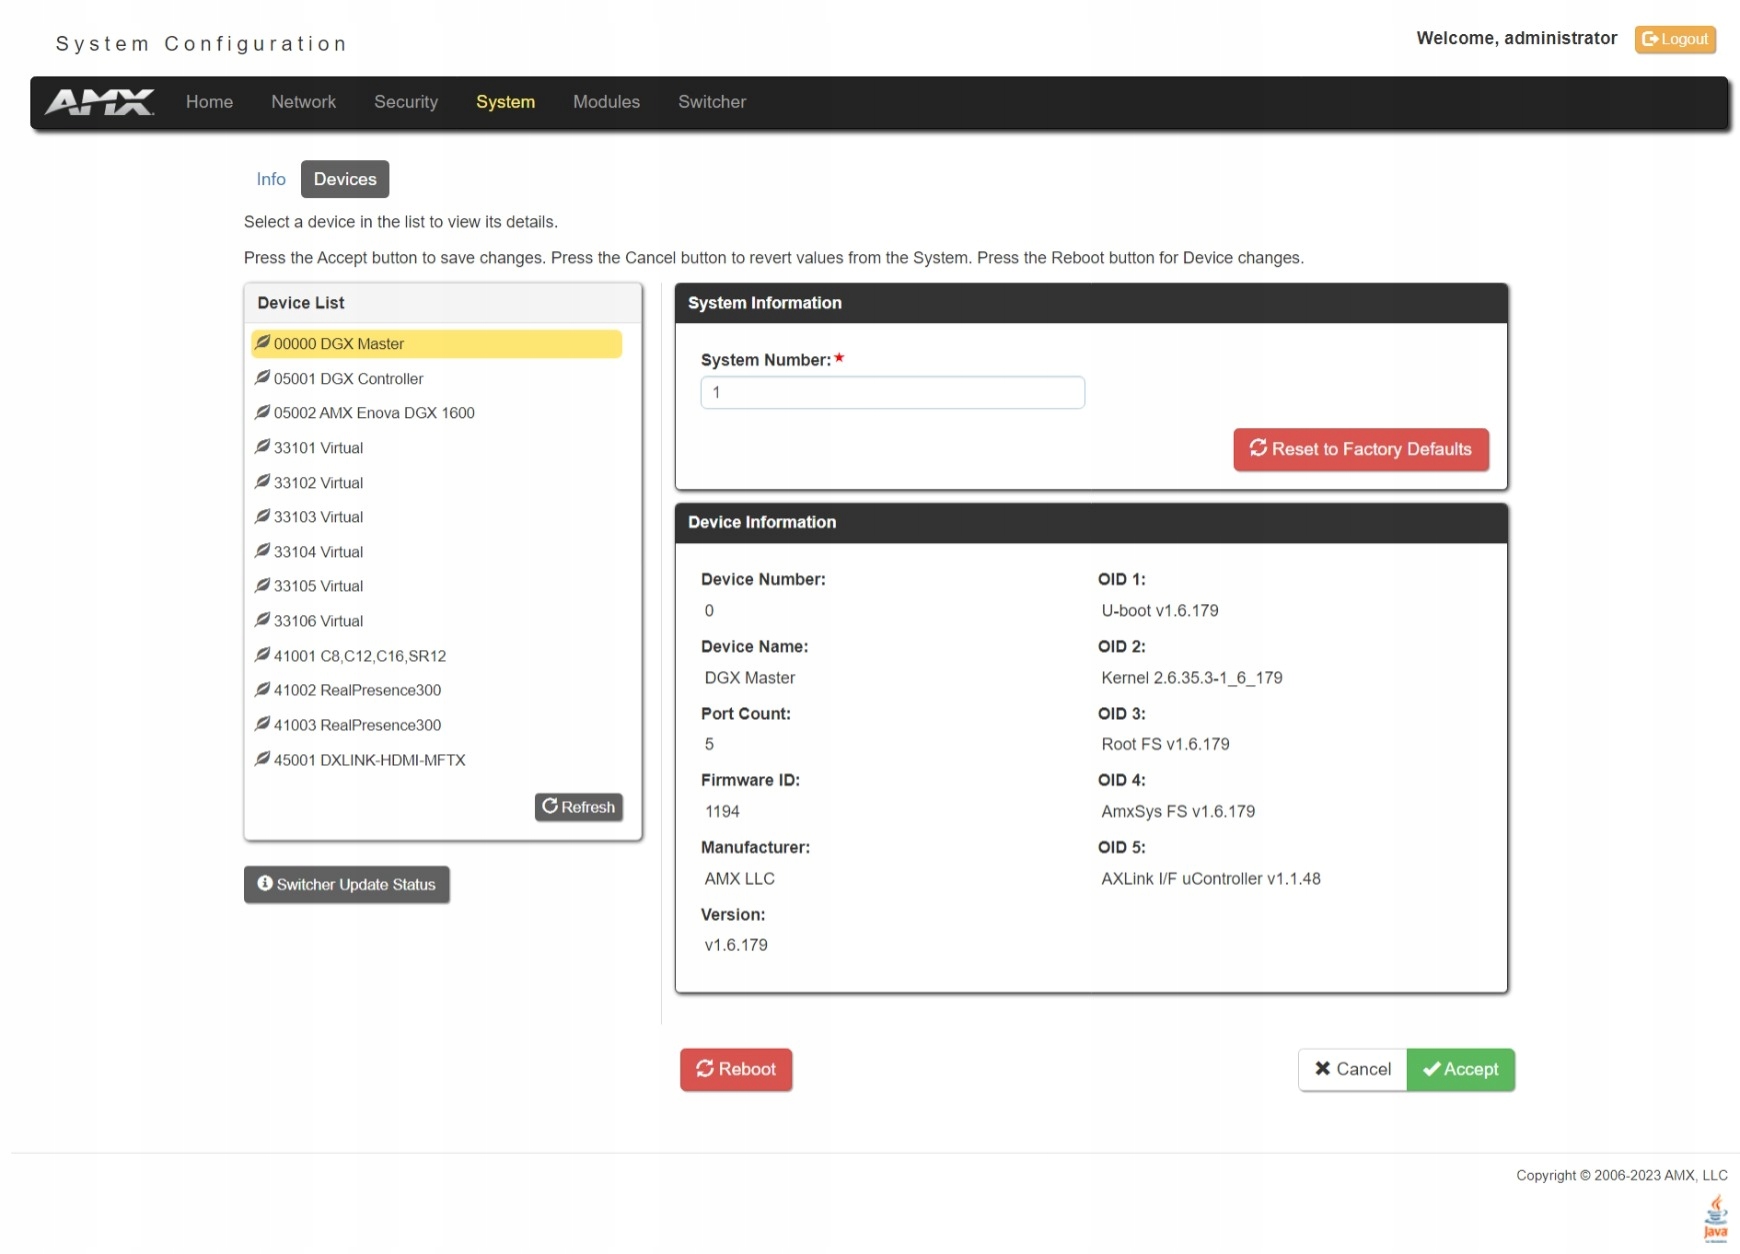The height and width of the screenshot is (1254, 1740).
Task: Click Reset to Factory Defaults button
Action: [x=1361, y=449]
